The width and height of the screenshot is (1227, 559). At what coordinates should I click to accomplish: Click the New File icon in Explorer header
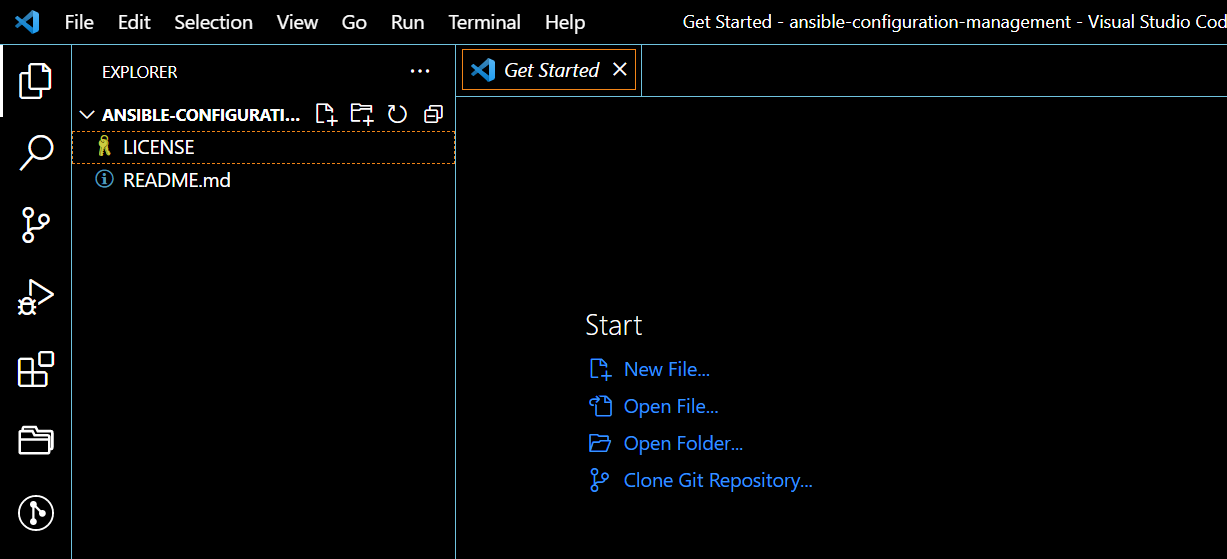[x=327, y=114]
